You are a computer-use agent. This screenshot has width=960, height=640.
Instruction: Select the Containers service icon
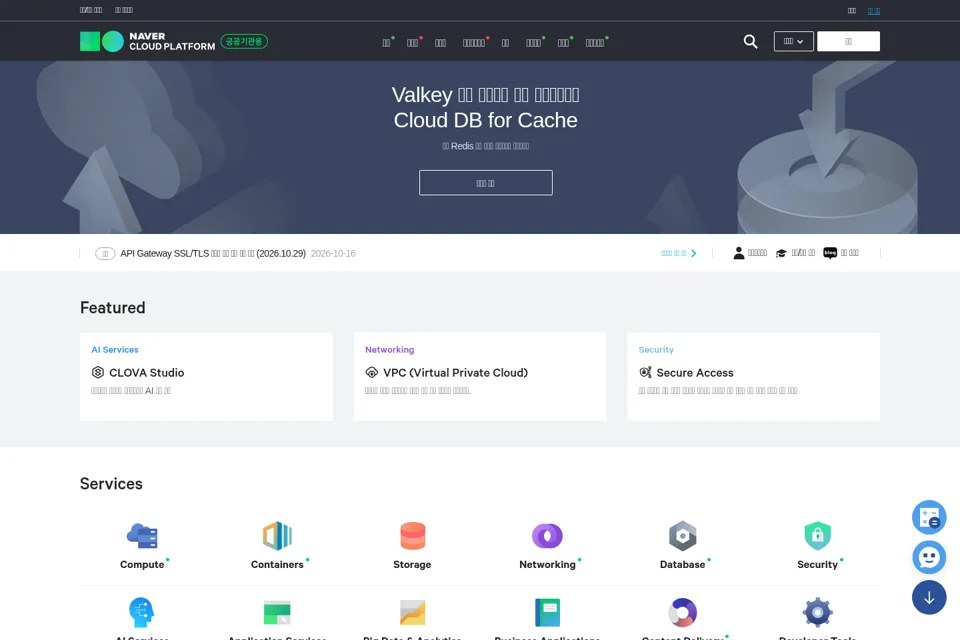click(x=277, y=536)
